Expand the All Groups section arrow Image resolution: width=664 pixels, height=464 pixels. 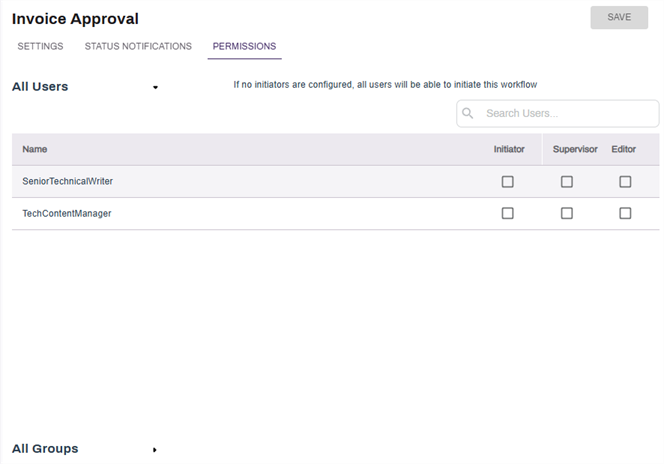point(155,450)
